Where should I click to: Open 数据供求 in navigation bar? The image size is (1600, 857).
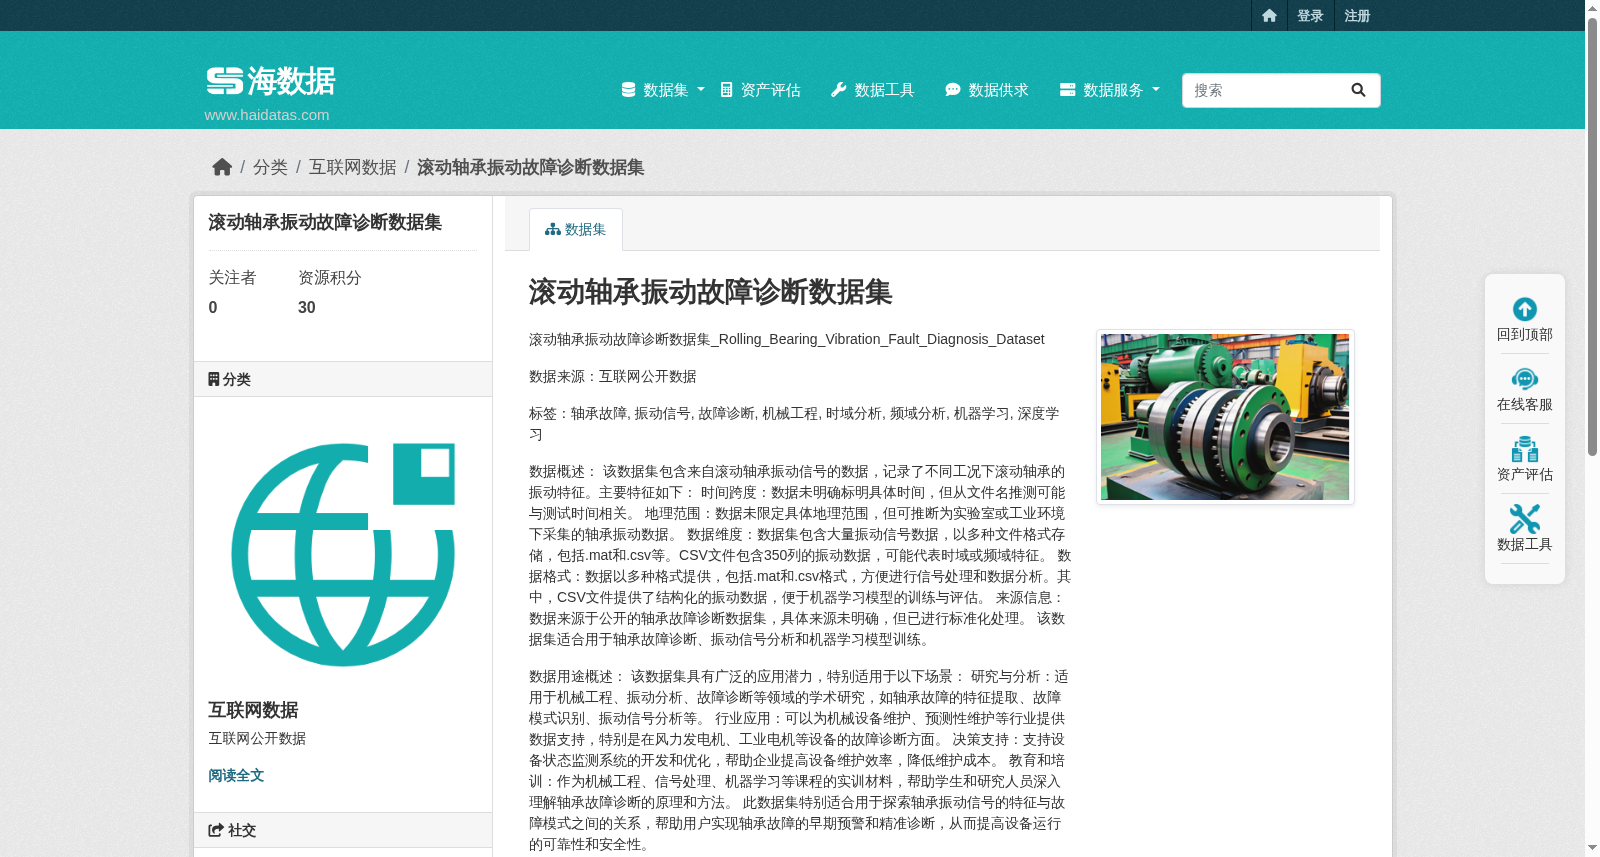(986, 90)
